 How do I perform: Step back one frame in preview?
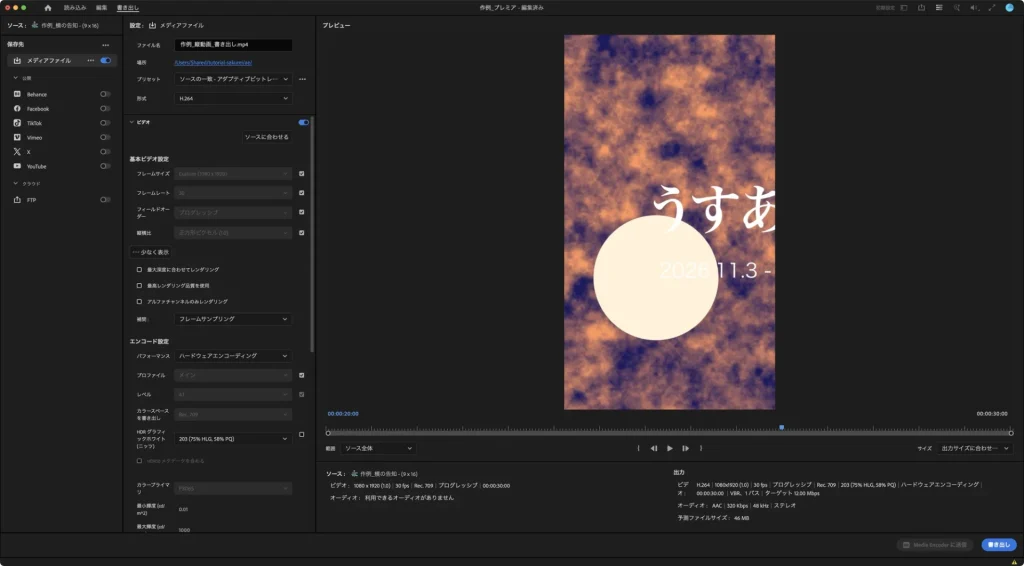(654, 448)
